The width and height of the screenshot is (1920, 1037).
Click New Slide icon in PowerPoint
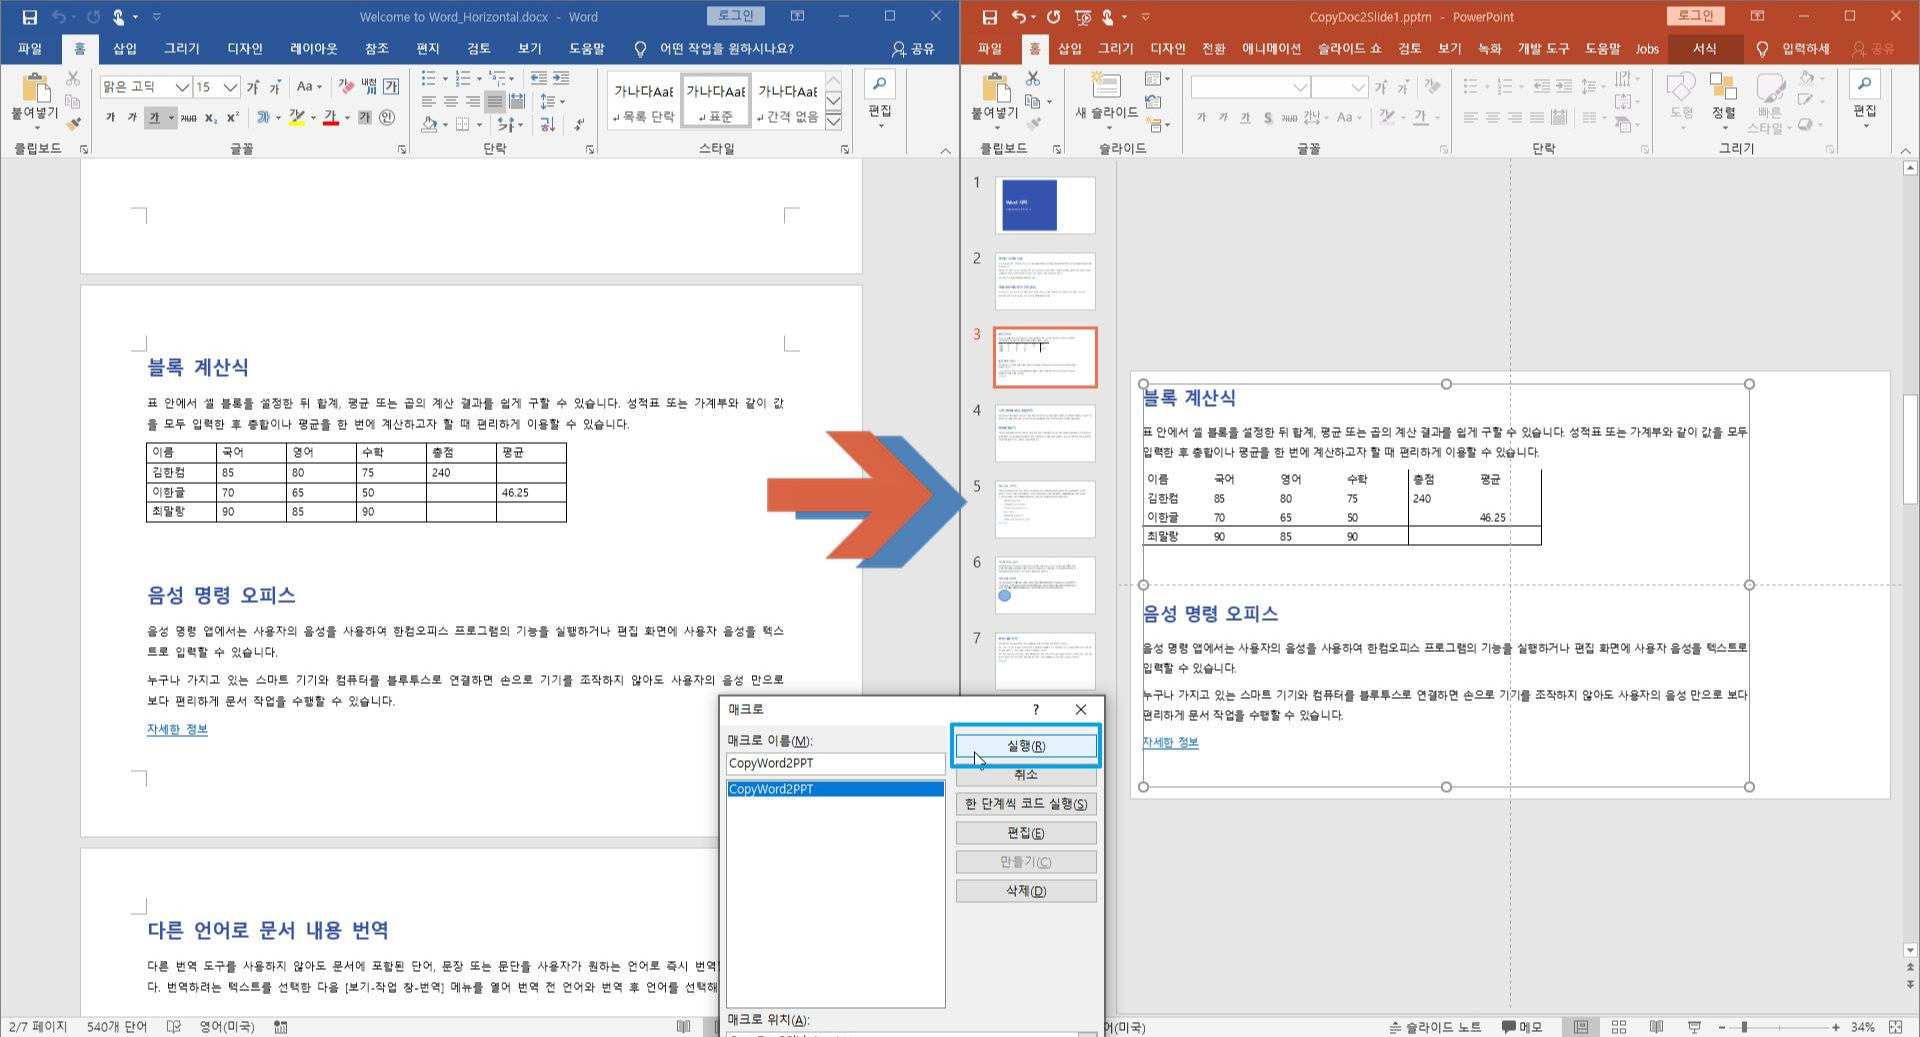1106,86
